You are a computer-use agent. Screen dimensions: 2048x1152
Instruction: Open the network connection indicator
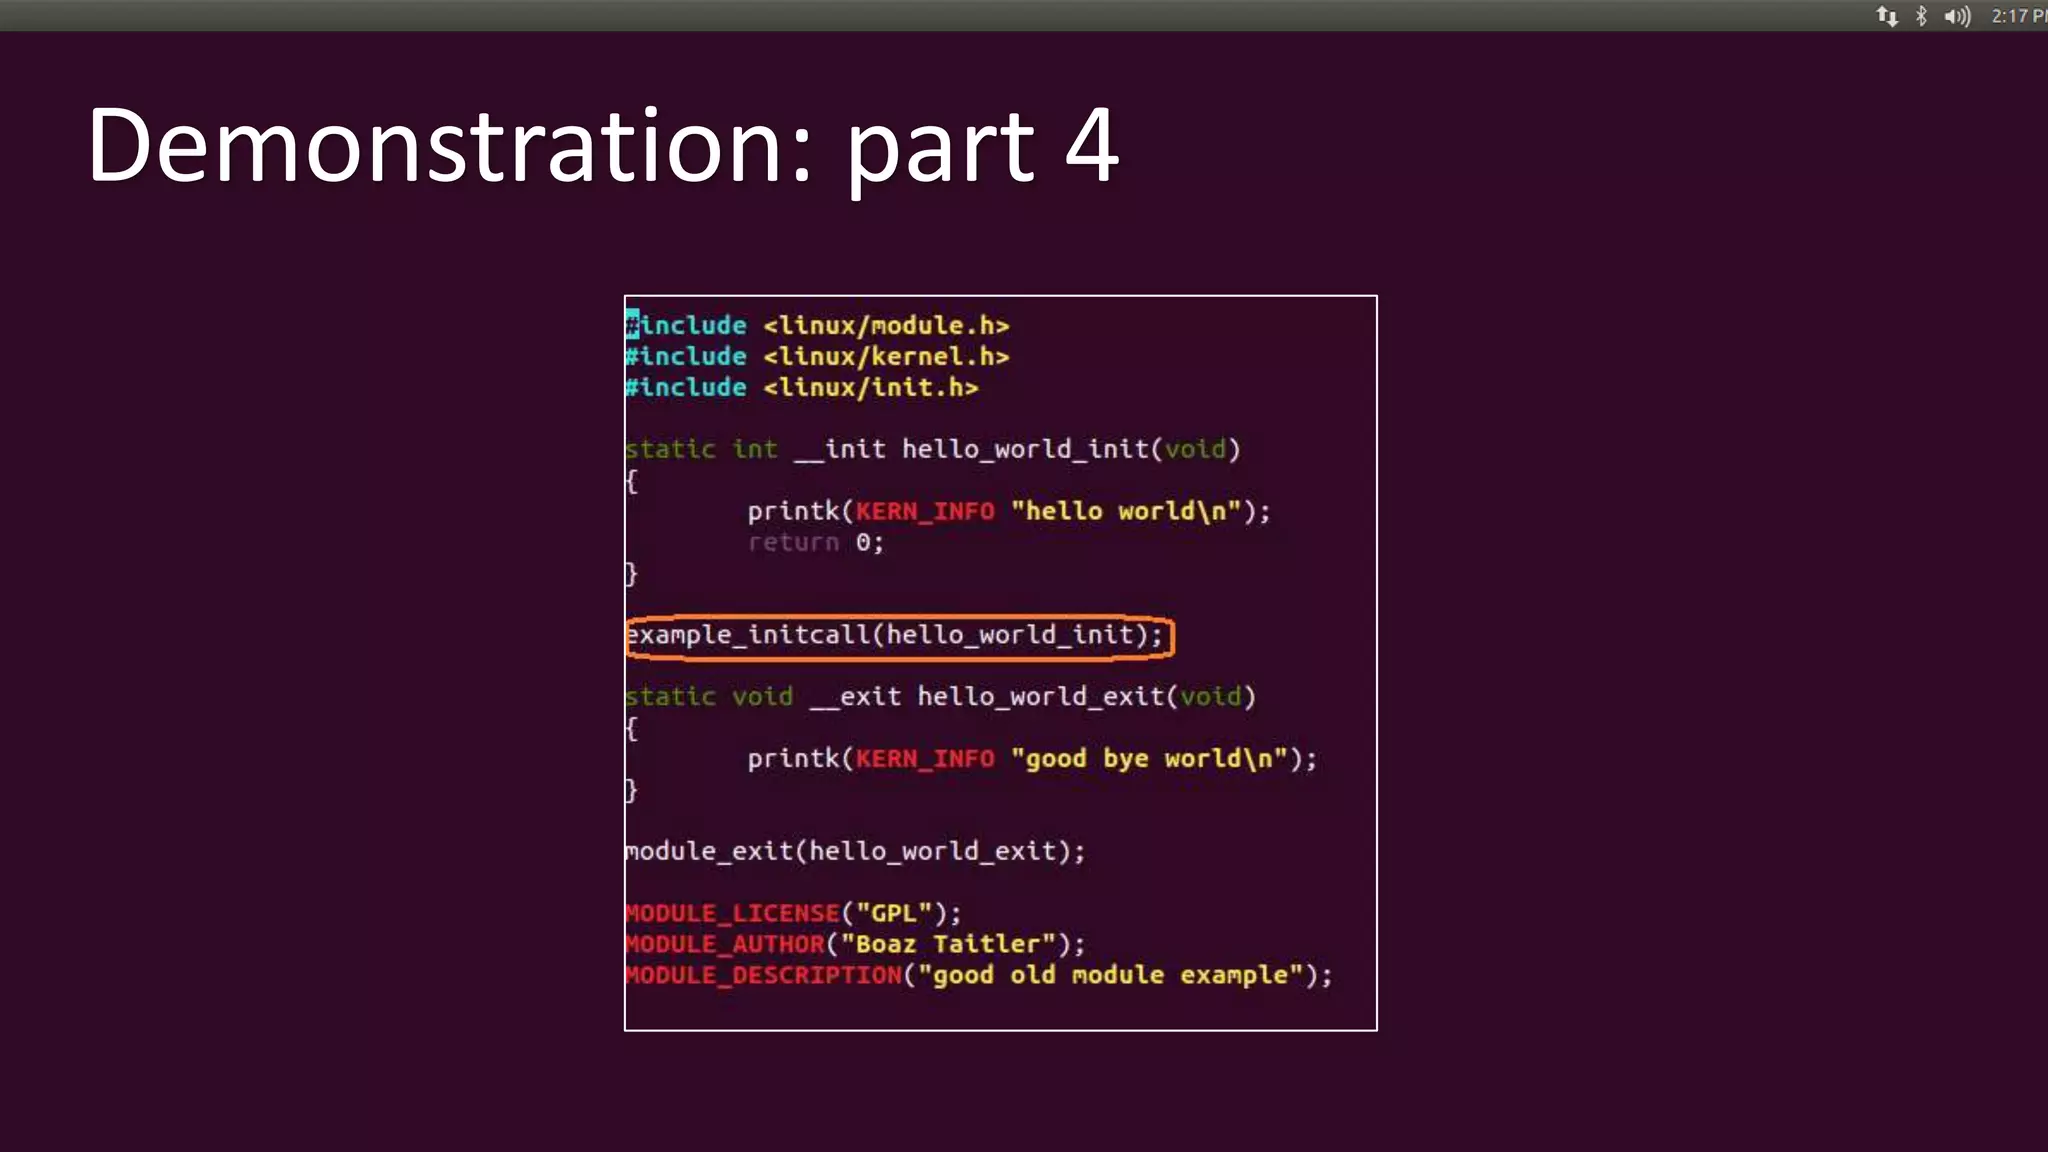tap(1887, 16)
